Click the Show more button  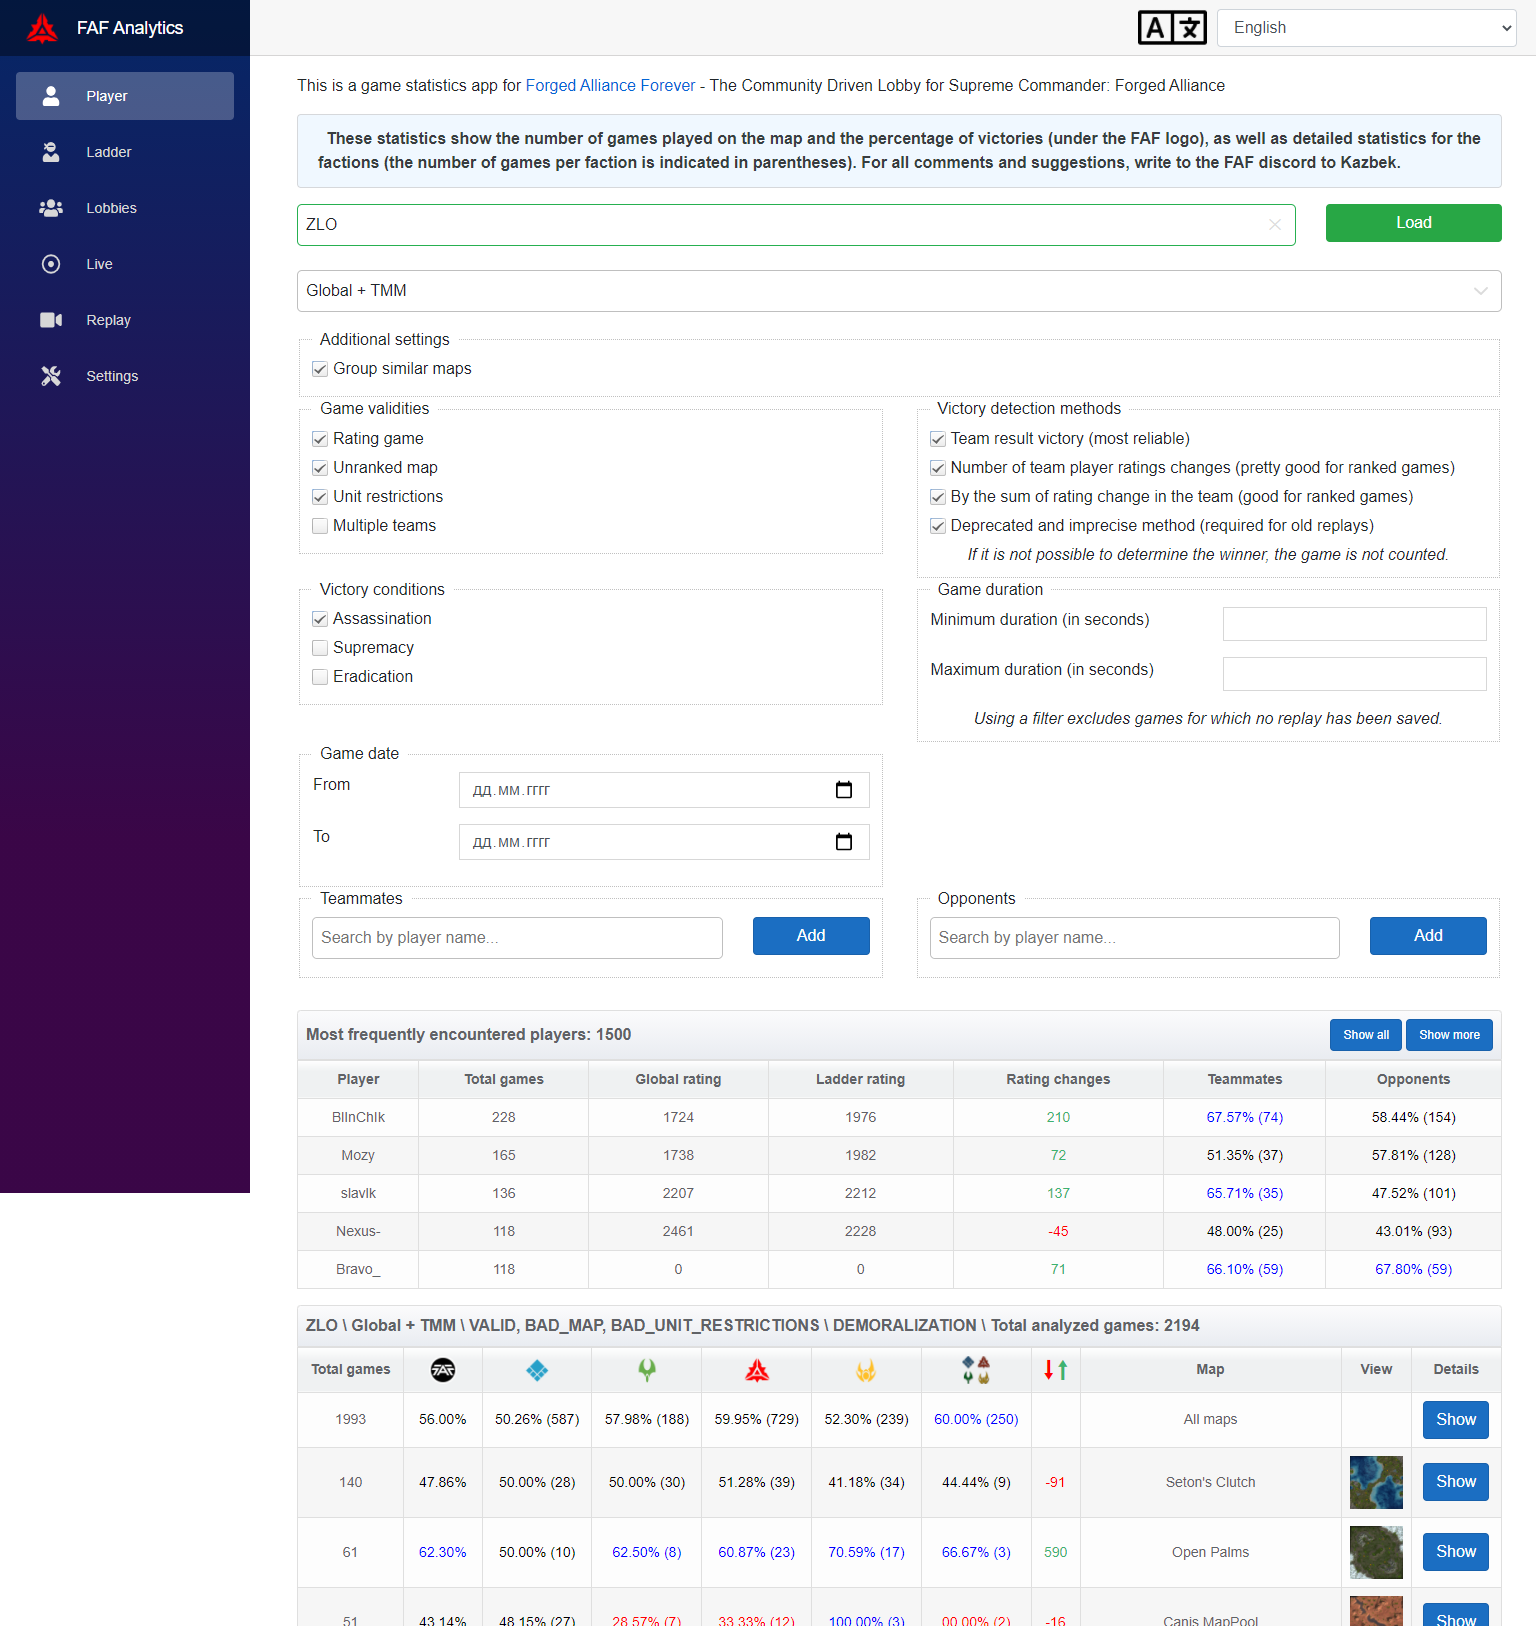tap(1449, 1035)
